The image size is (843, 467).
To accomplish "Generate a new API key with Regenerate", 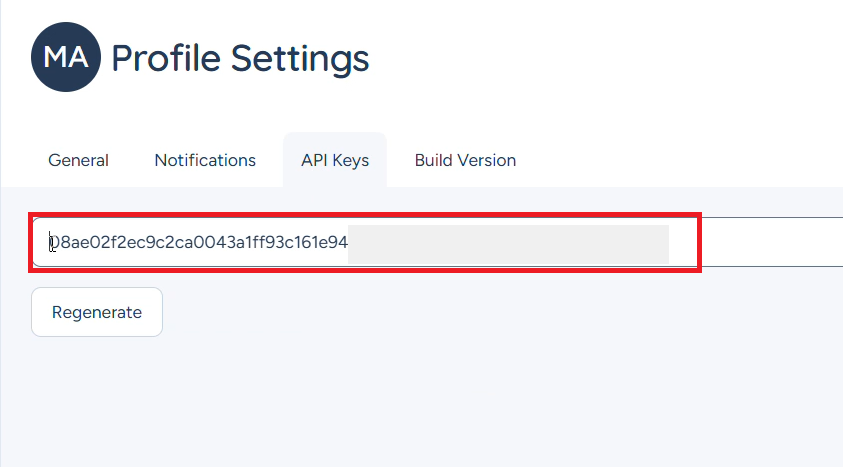I will click(x=97, y=312).
